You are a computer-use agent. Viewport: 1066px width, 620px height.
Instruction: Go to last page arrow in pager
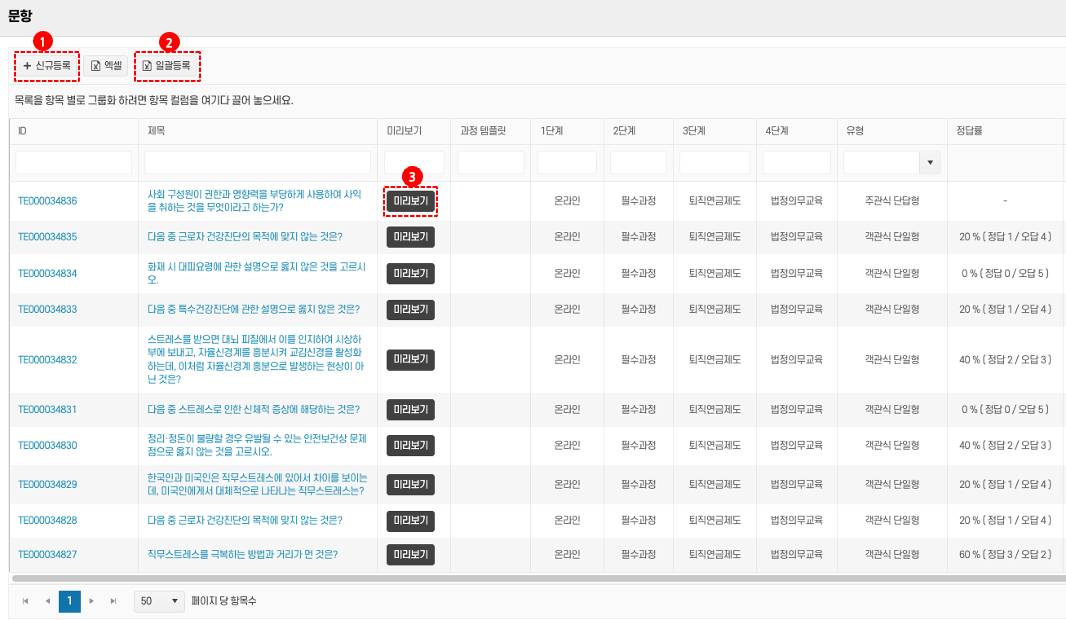114,601
